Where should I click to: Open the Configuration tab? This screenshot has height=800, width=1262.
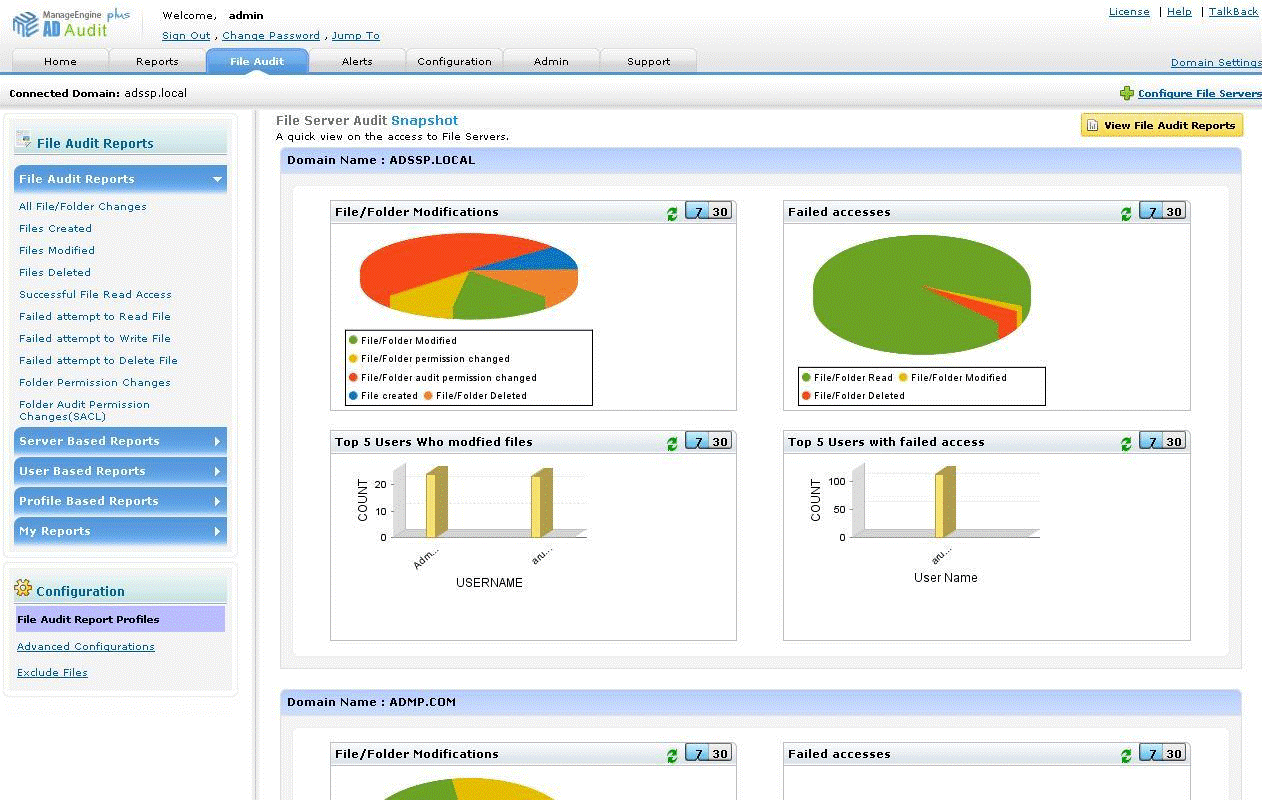pos(454,61)
